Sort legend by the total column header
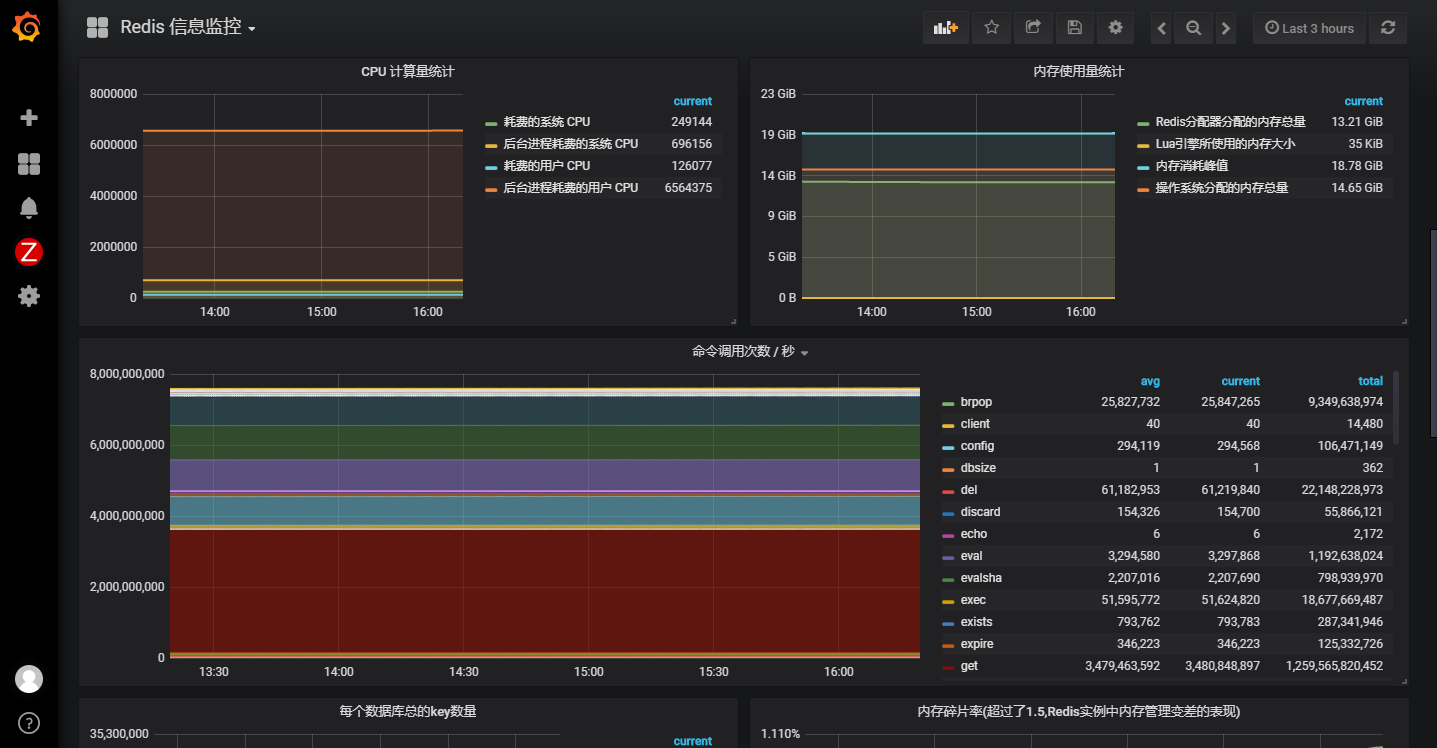The width and height of the screenshot is (1437, 748). (x=1370, y=381)
